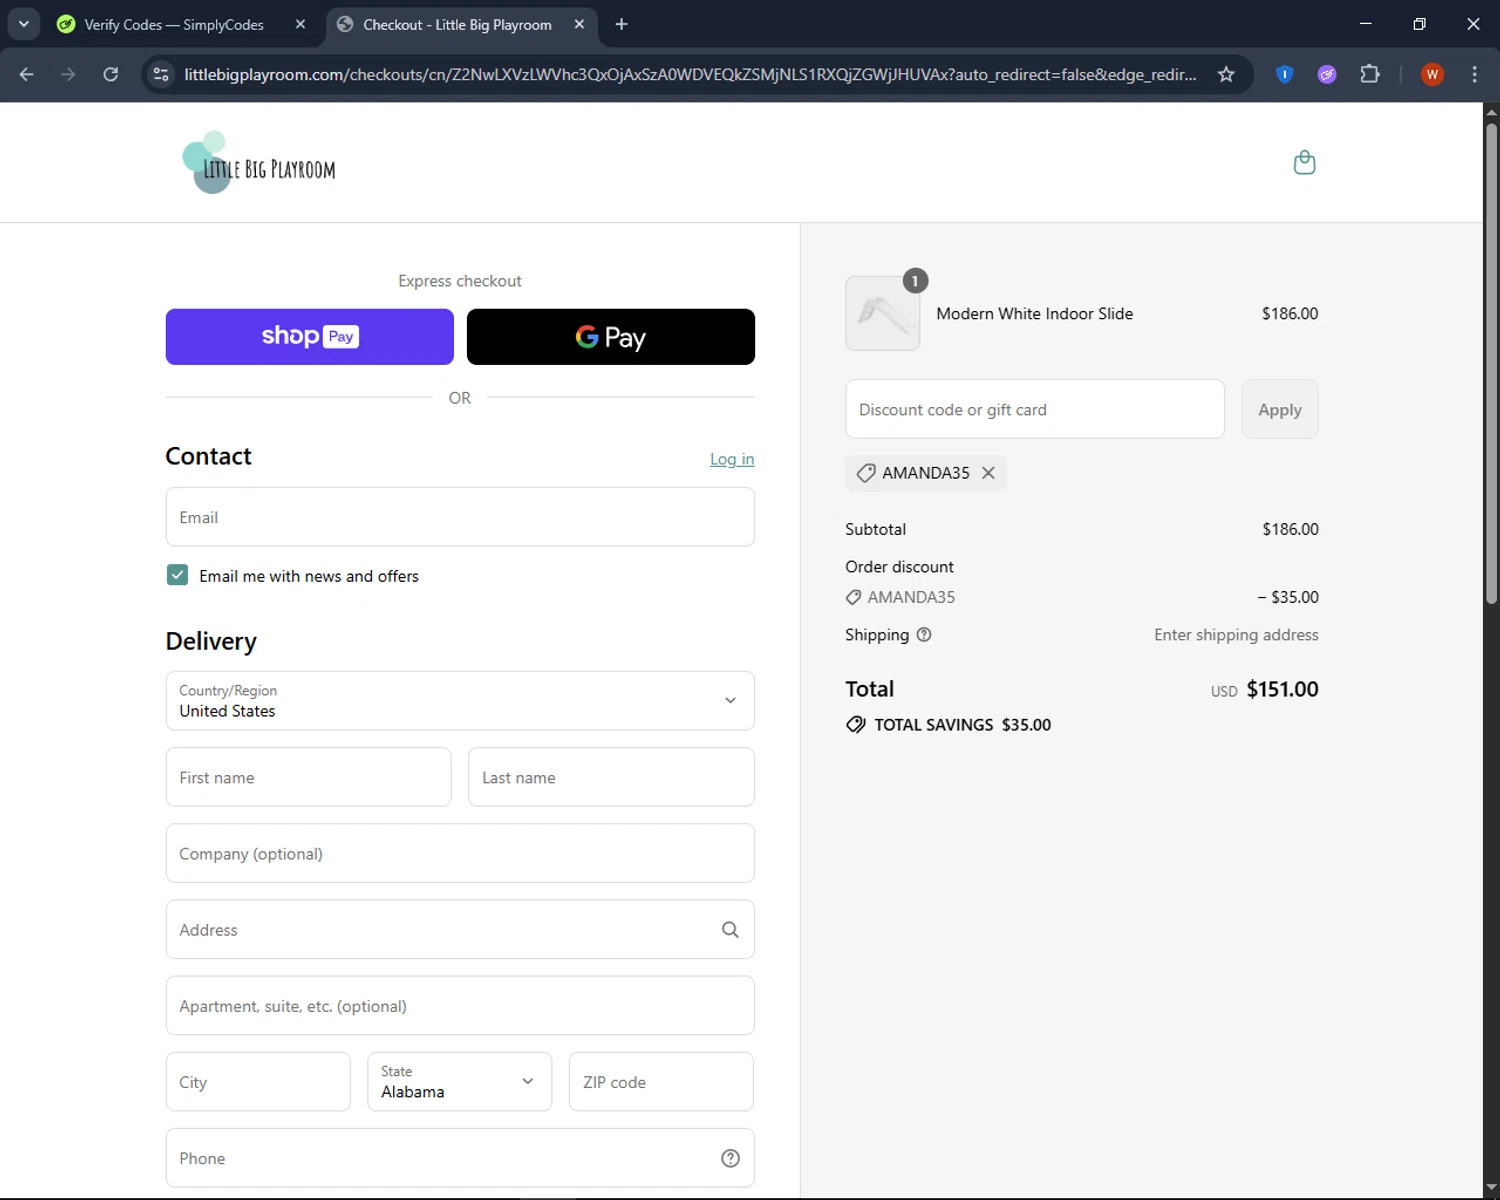The width and height of the screenshot is (1500, 1200).
Task: Click the Express checkout label
Action: [460, 281]
